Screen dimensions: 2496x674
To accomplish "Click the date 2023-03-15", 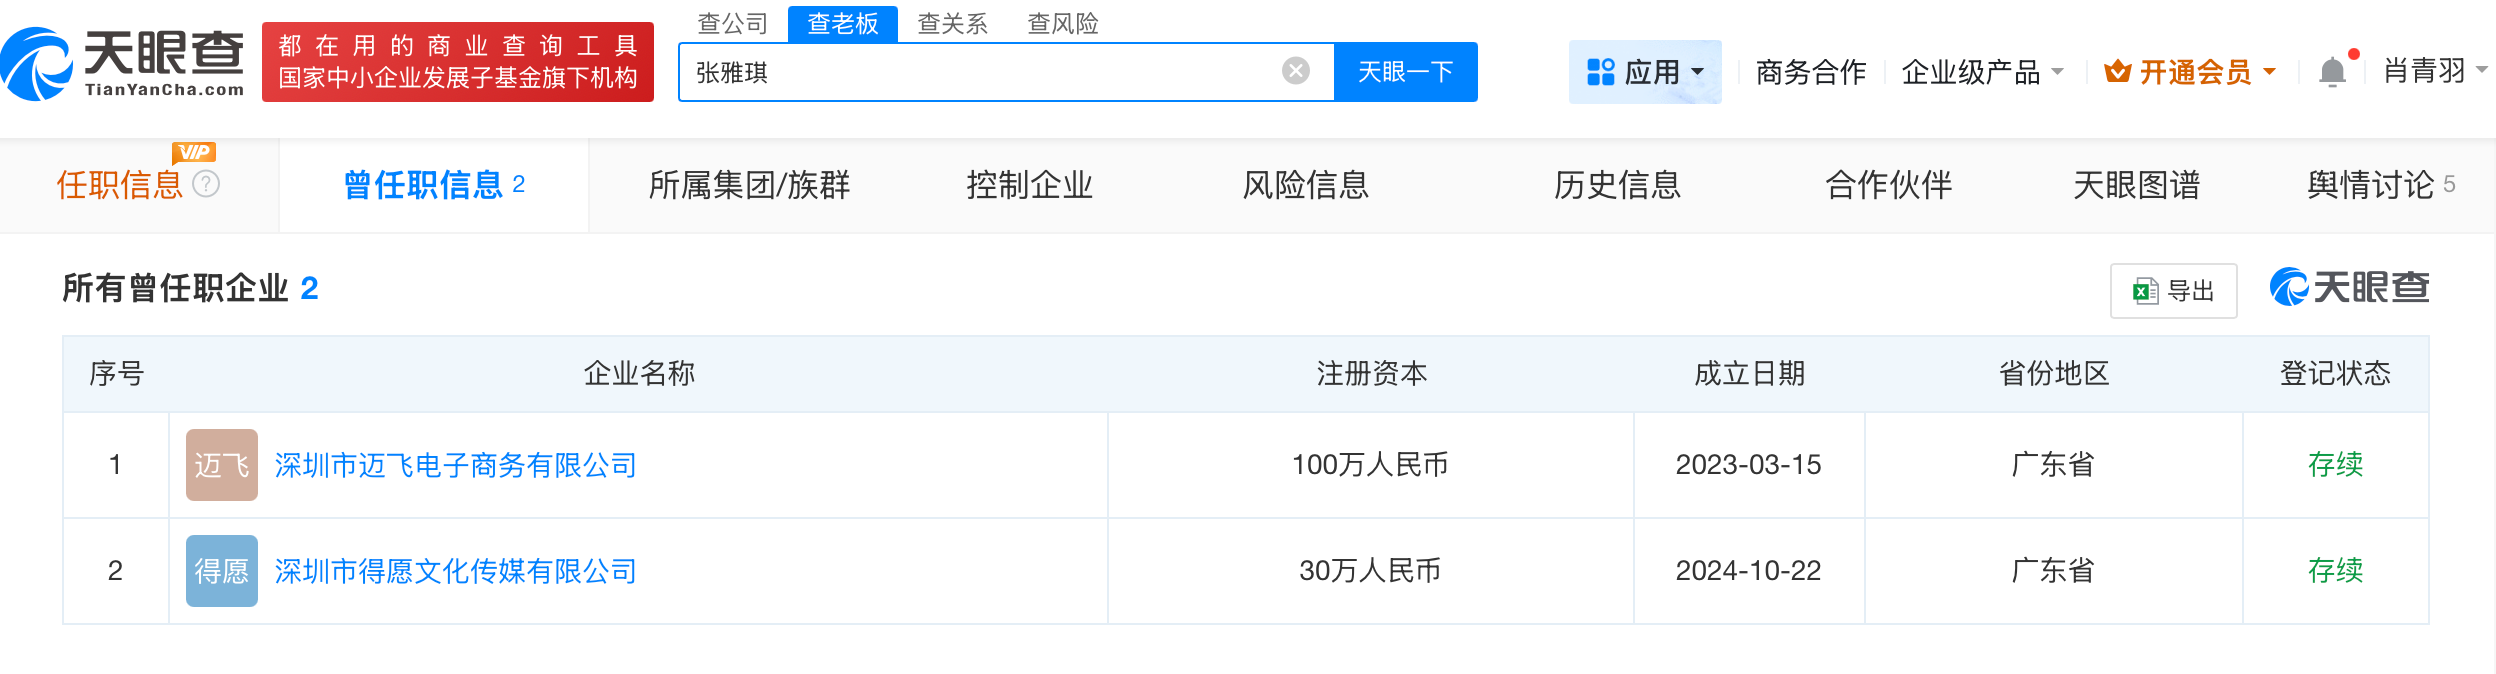I will 1749,465.
